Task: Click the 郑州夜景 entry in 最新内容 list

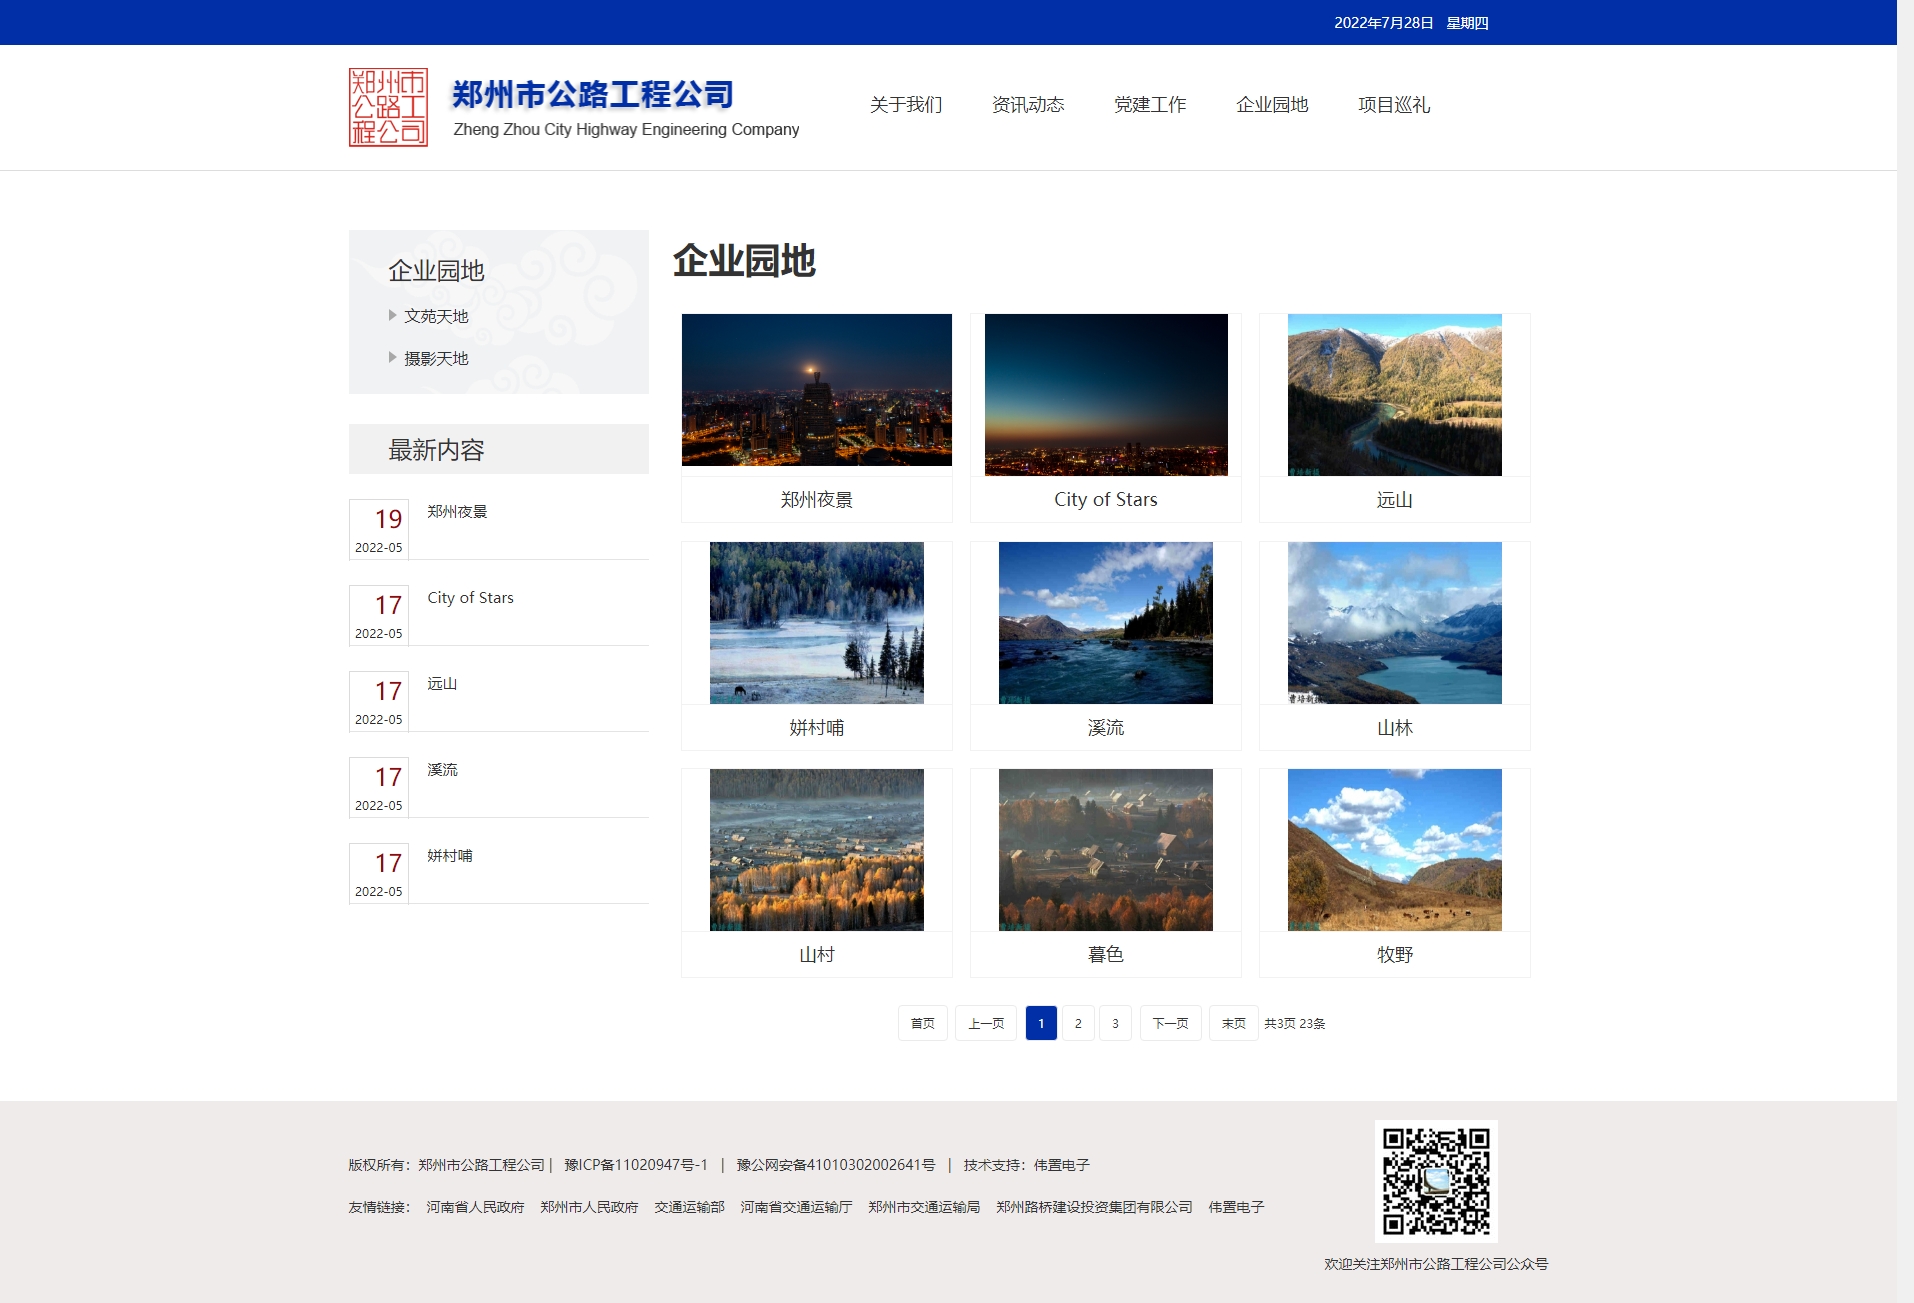Action: coord(455,512)
